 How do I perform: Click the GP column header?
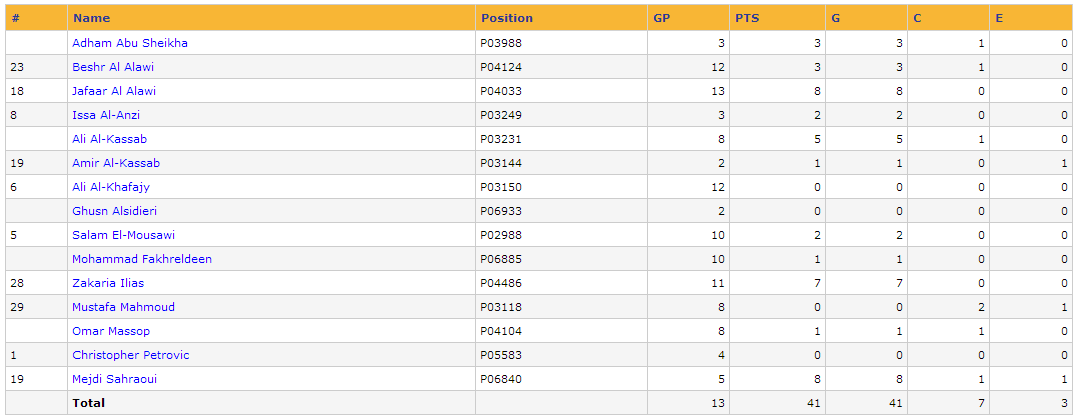pos(661,19)
